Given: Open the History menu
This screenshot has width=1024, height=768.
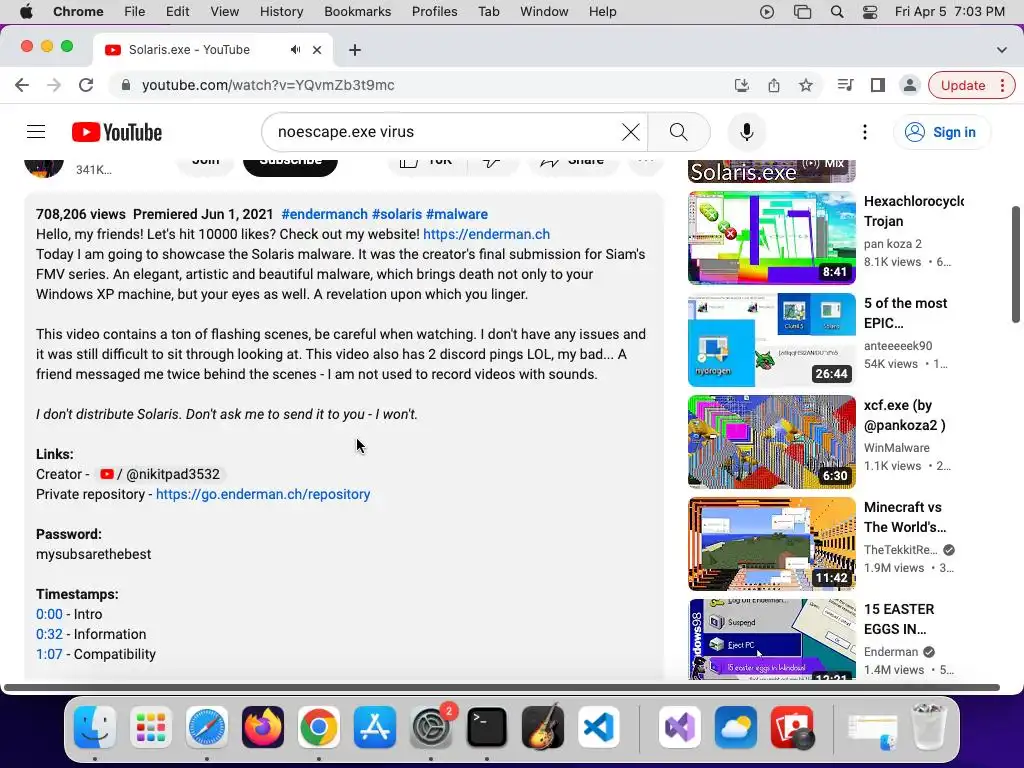Looking at the screenshot, I should coord(281,12).
